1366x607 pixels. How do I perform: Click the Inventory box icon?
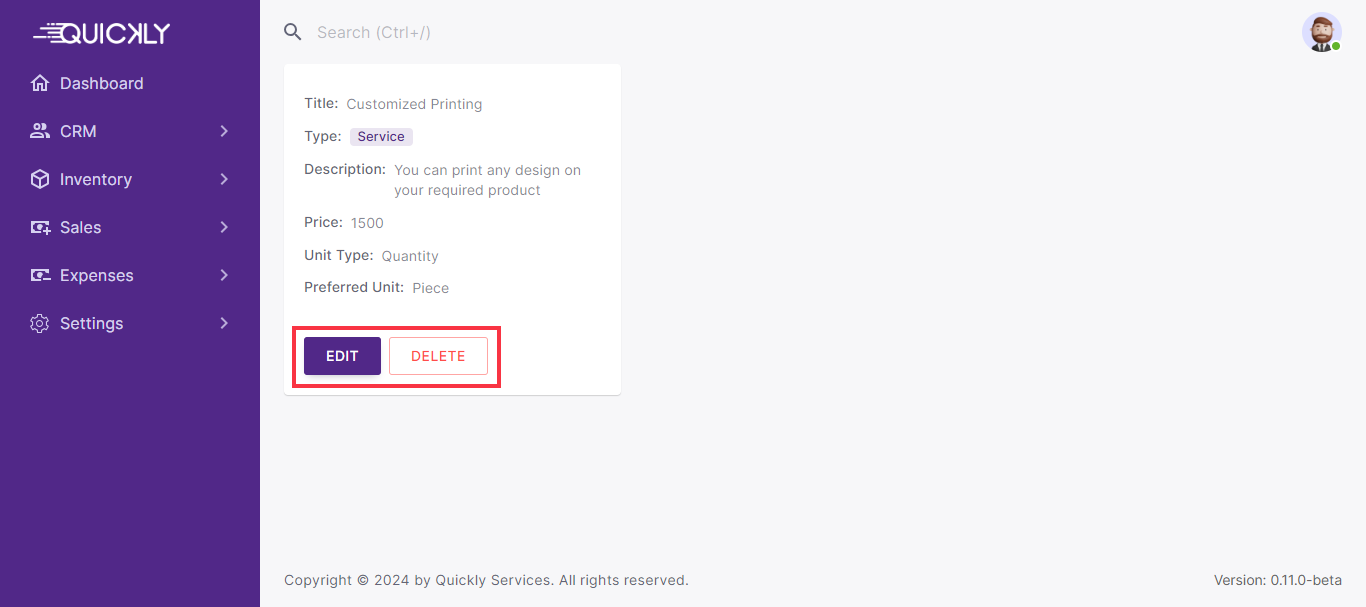[40, 179]
